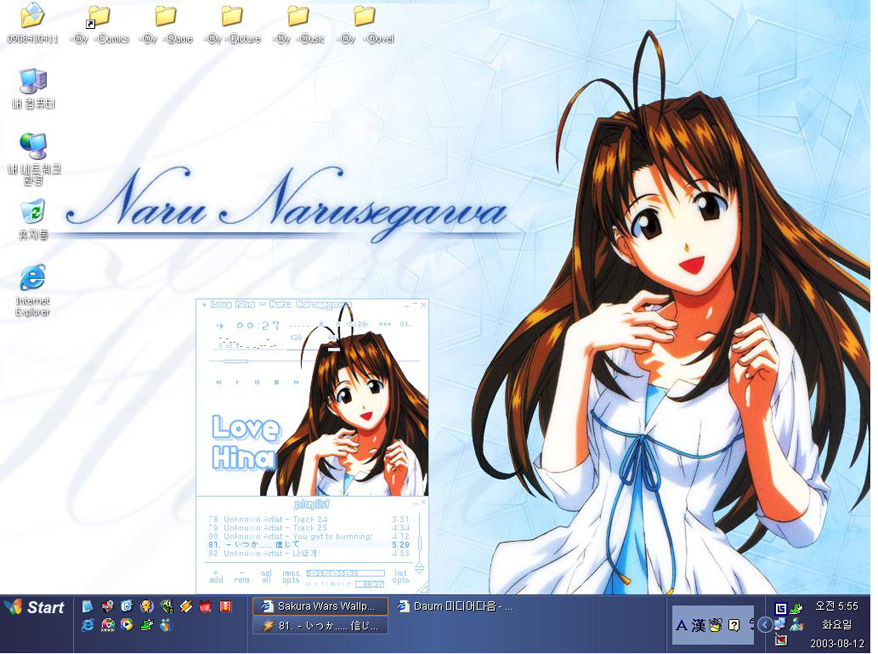Click the playlist rem button

241,577
